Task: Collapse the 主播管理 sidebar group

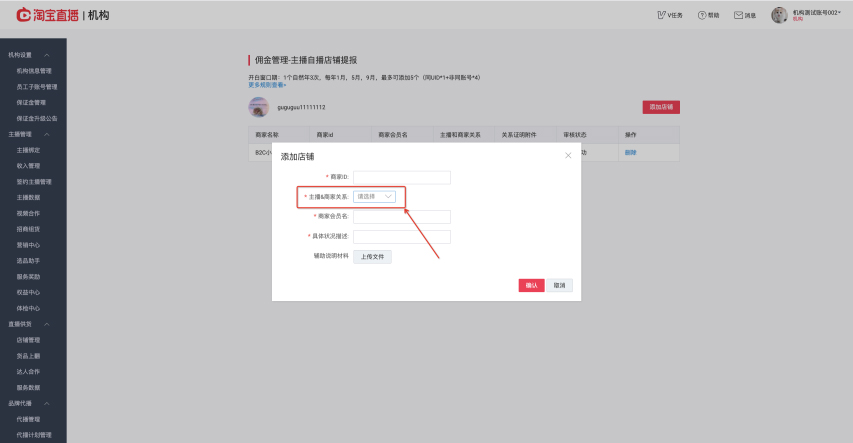Action: click(47, 134)
